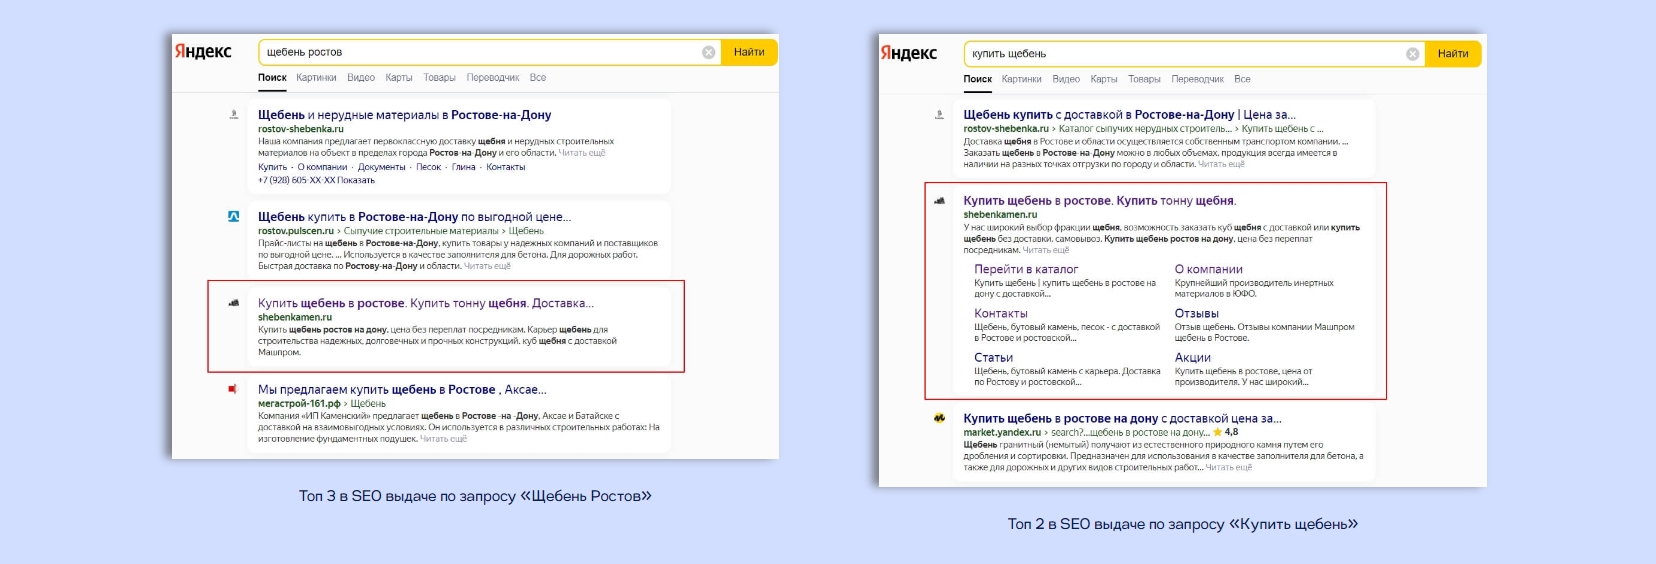Image resolution: width=1656 pixels, height=564 pixels.
Task: Open Переводчик tab in the left screenshot
Action: (493, 77)
